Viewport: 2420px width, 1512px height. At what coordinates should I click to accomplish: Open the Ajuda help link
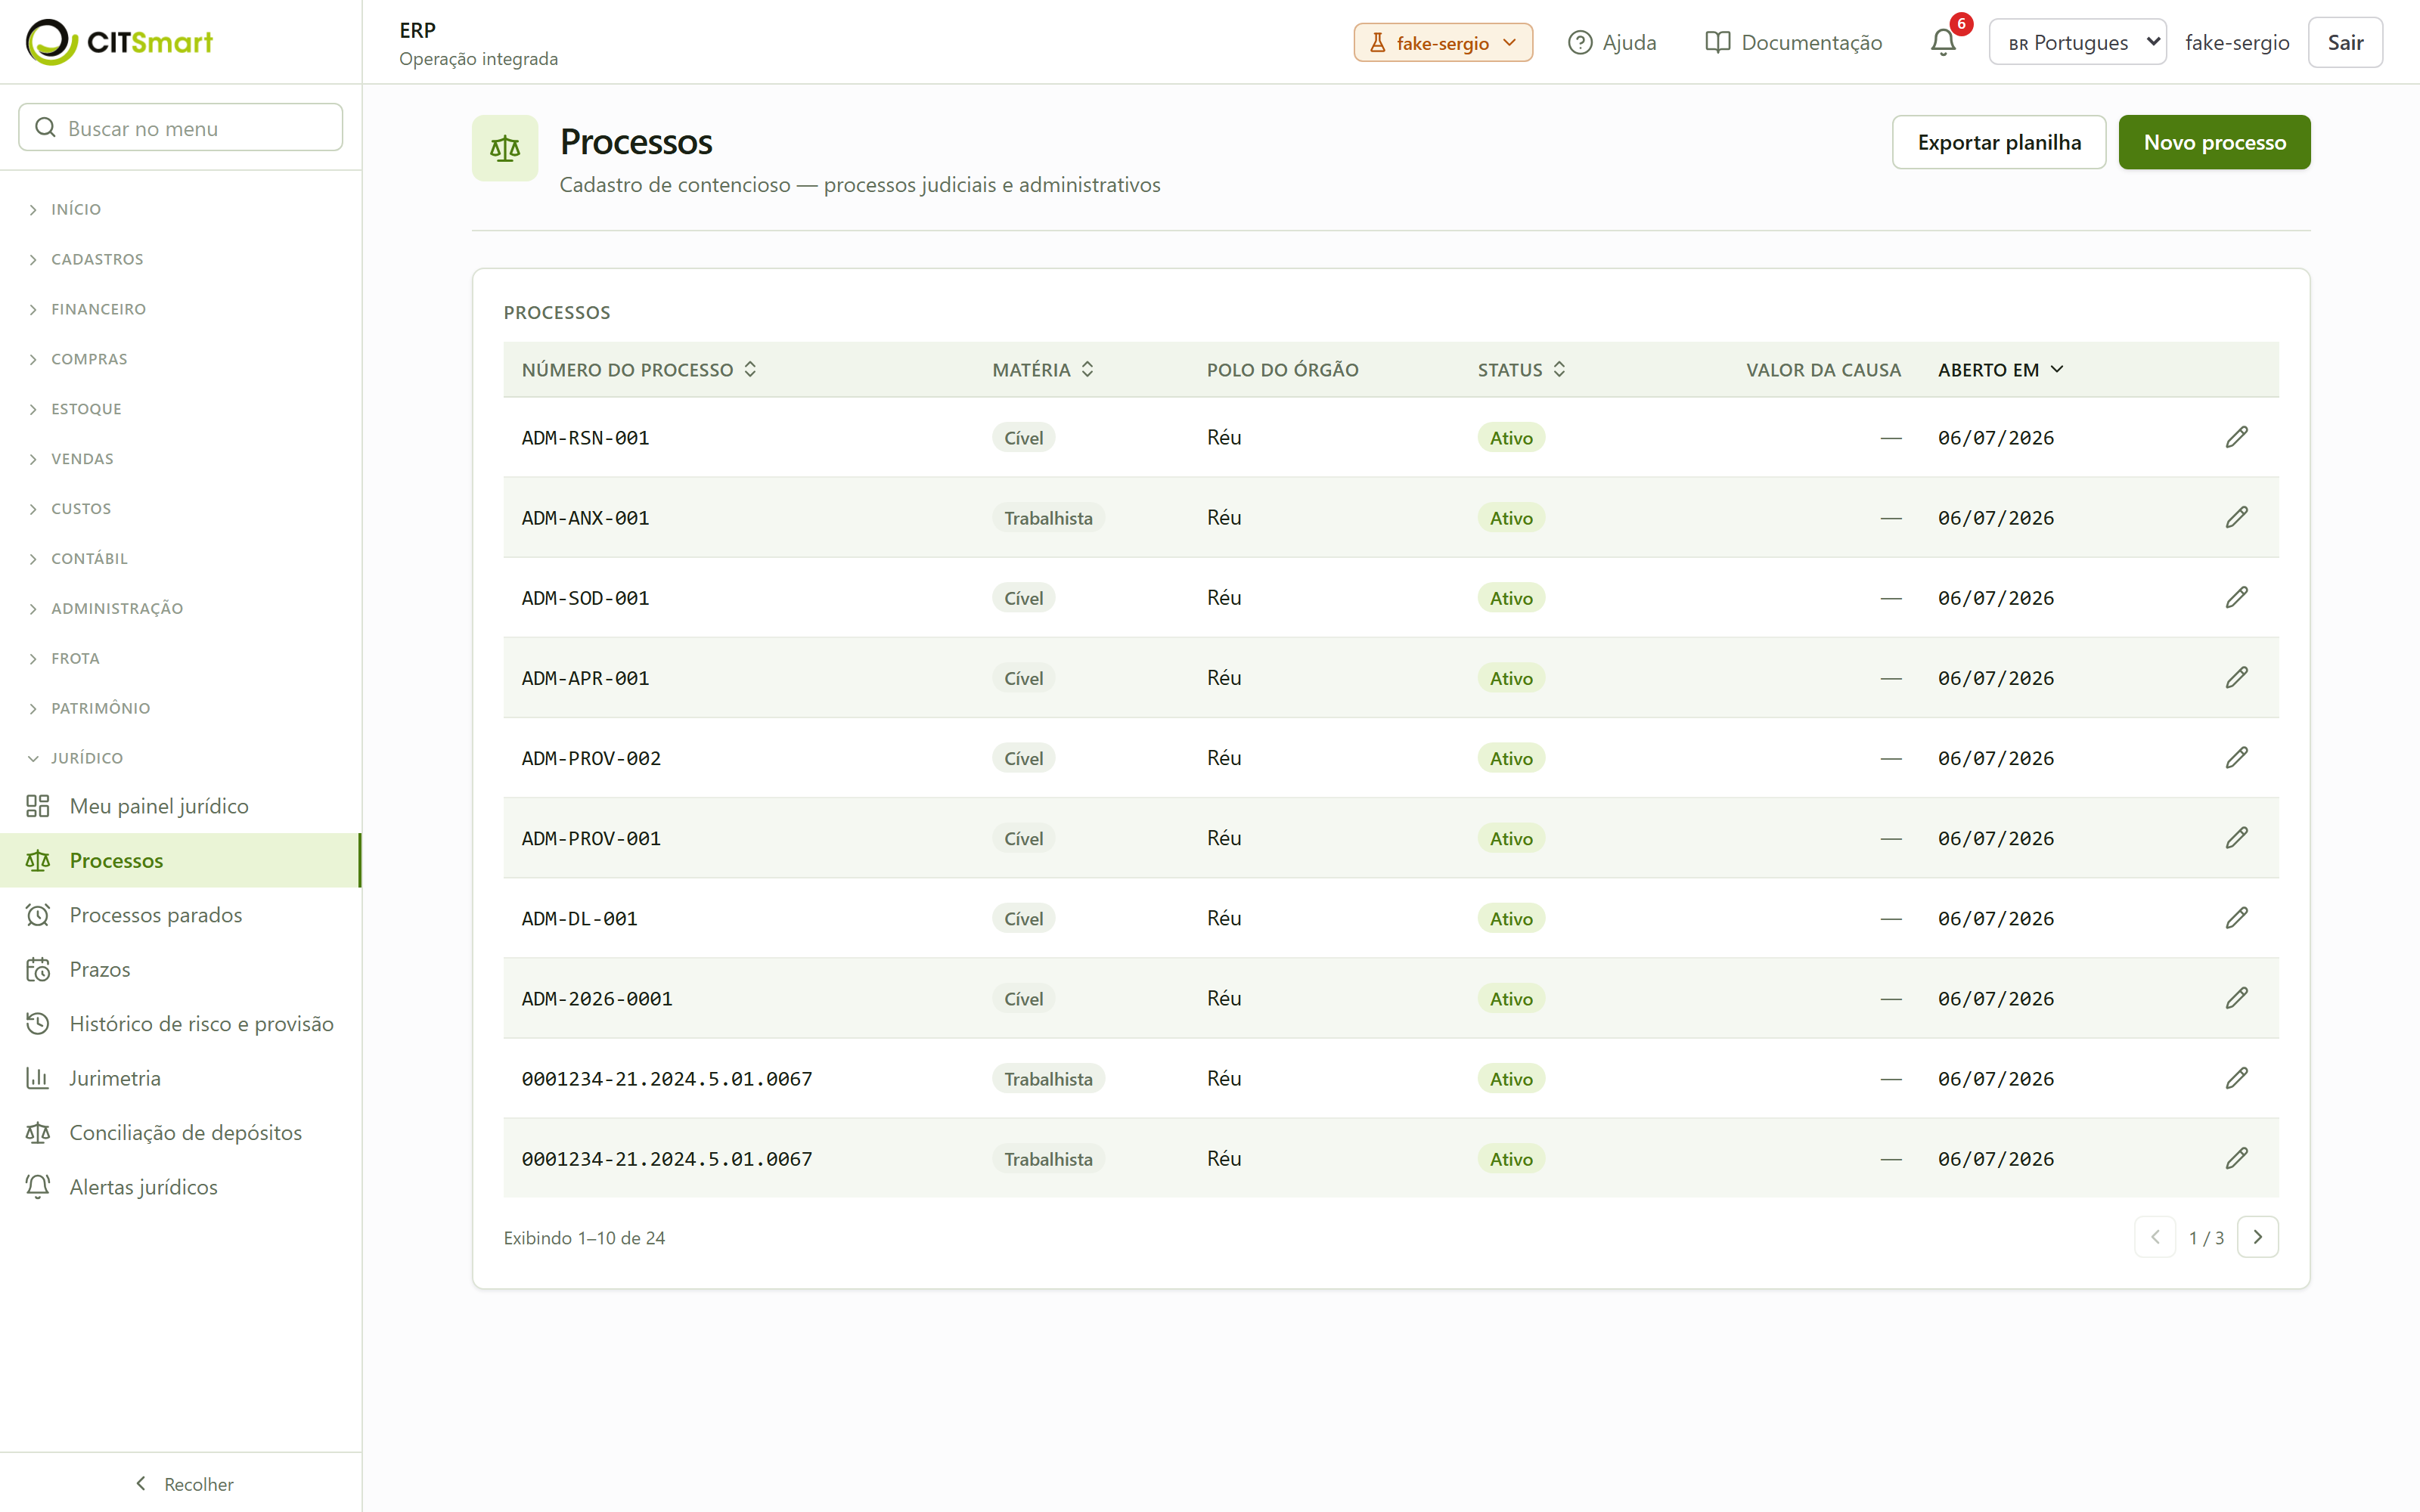(x=1612, y=42)
